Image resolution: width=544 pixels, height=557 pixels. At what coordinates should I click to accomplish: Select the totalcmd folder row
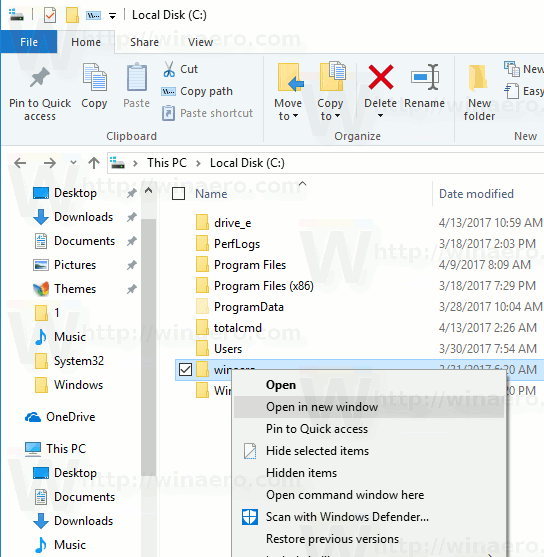click(238, 328)
